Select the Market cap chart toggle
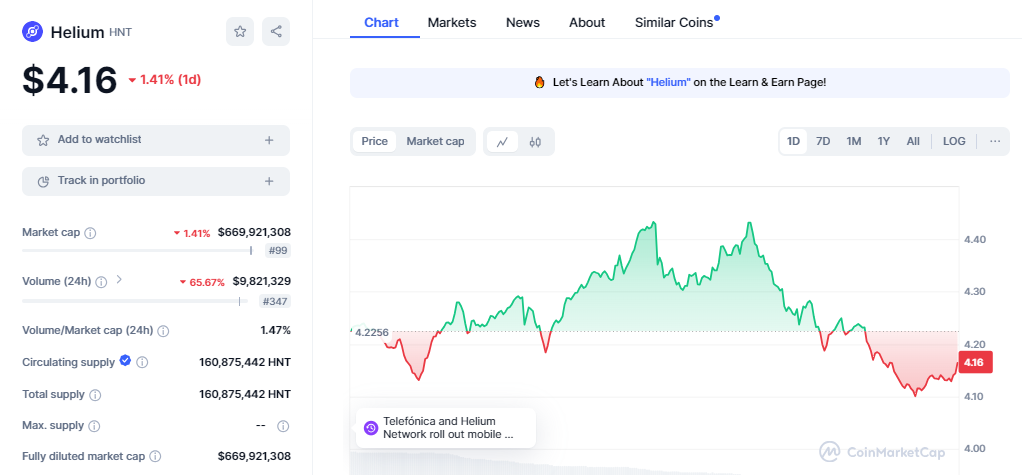Screen dimensions: 1022x475 tap(435, 141)
